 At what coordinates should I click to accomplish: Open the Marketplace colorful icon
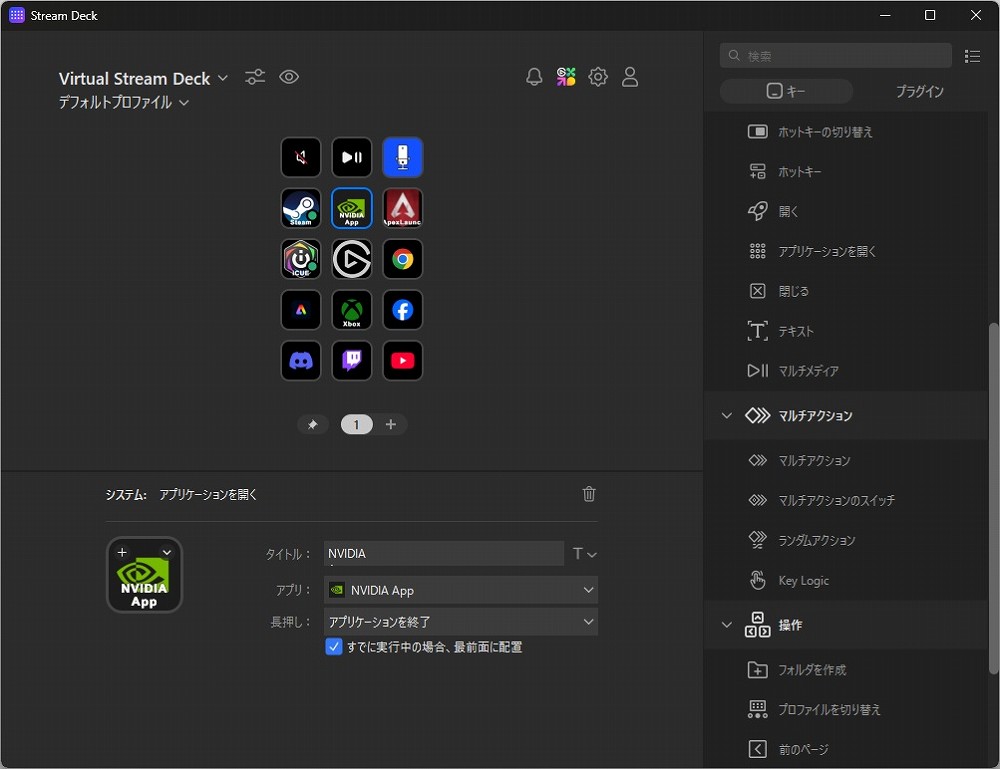[566, 77]
